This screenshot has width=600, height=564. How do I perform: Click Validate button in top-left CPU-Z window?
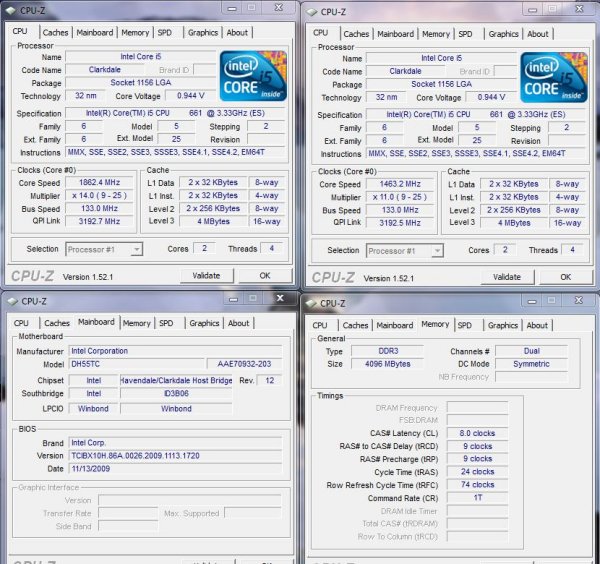coord(206,275)
